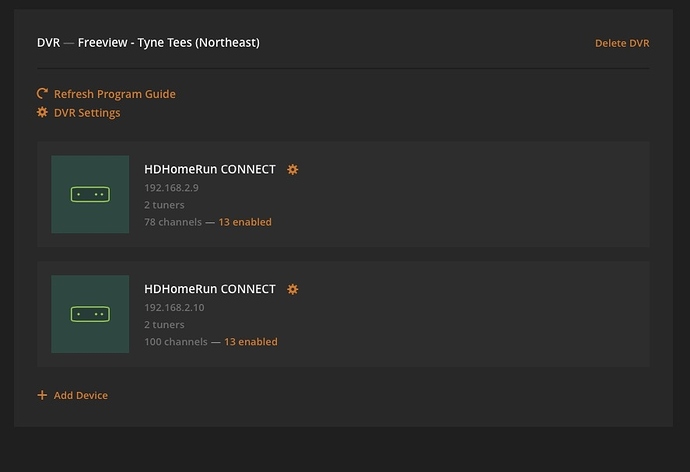Viewport: 690px width, 472px height.
Task: Click the IP address 192.168.2.10
Action: point(174,308)
